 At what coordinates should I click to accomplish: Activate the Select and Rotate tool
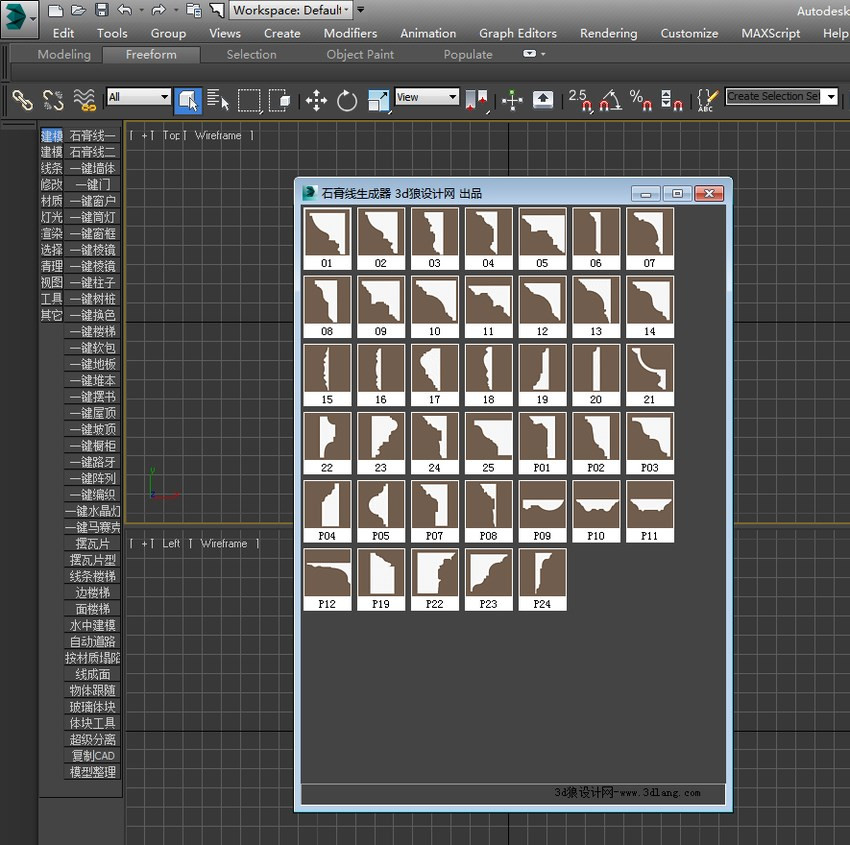(x=346, y=101)
